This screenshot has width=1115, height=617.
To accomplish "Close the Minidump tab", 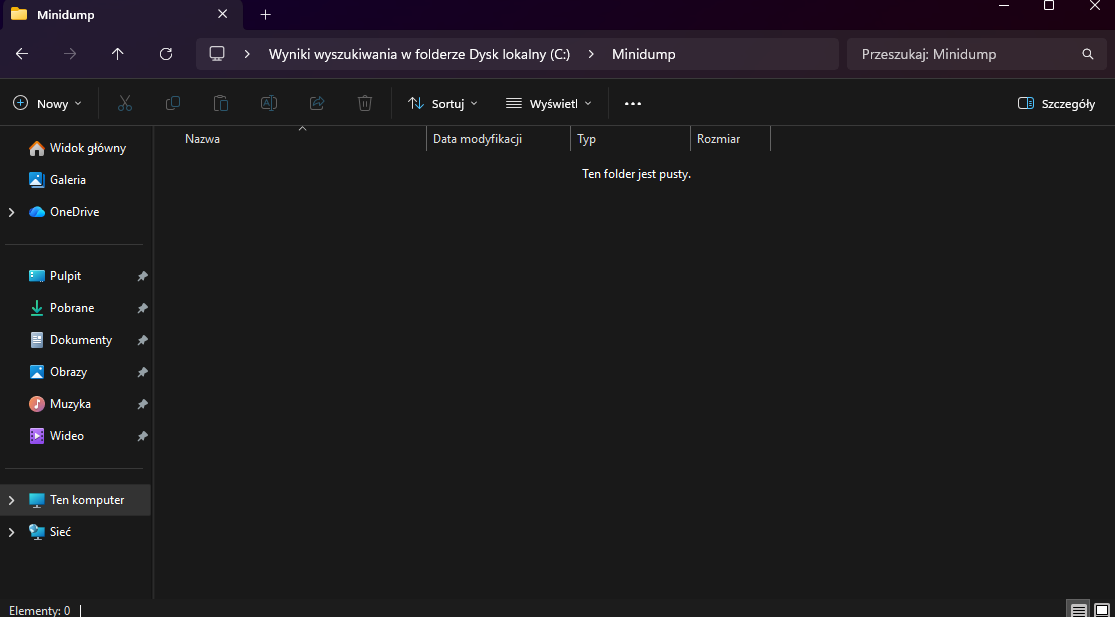I will (223, 14).
